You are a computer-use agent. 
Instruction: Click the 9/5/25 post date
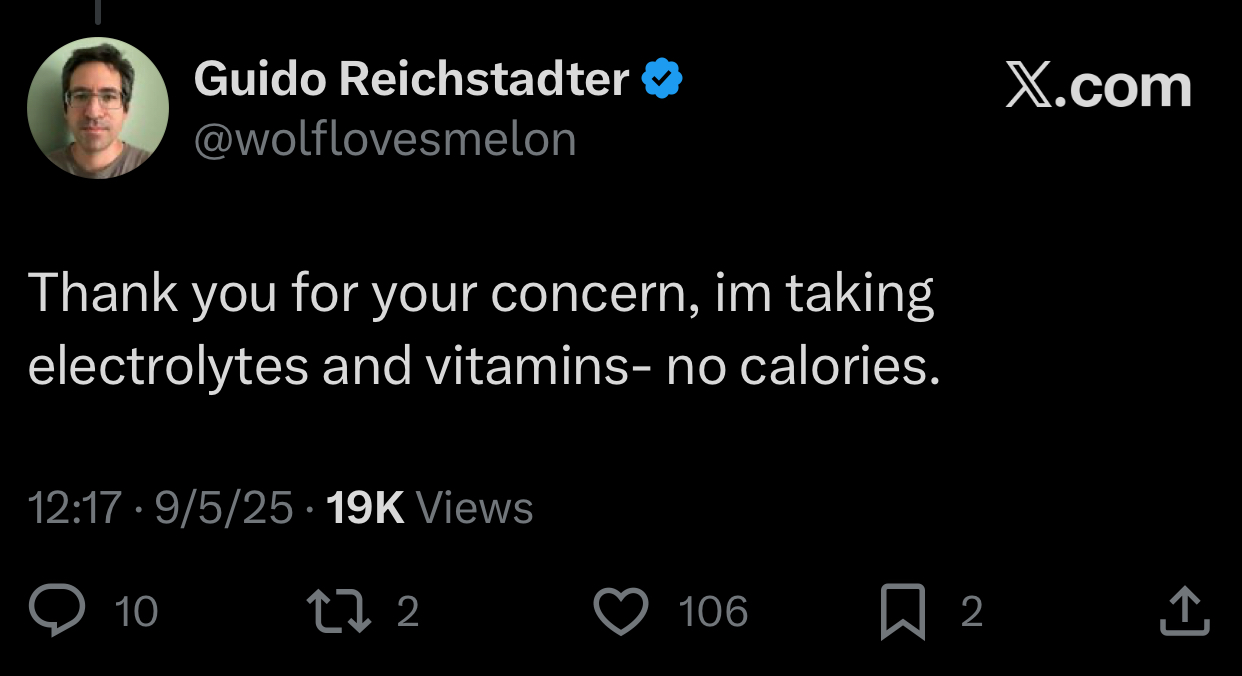click(x=224, y=509)
